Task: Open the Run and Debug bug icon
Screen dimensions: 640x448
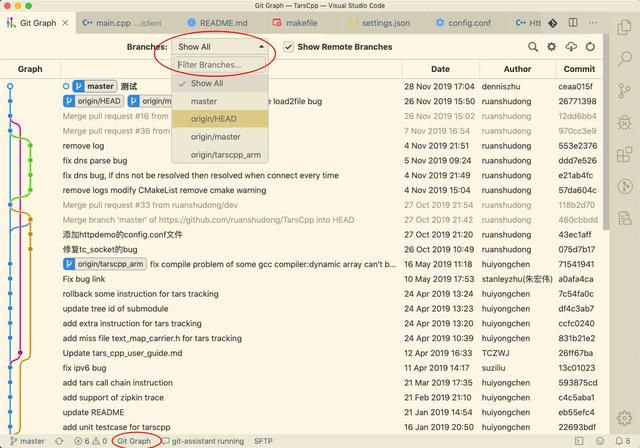Action: (x=624, y=122)
